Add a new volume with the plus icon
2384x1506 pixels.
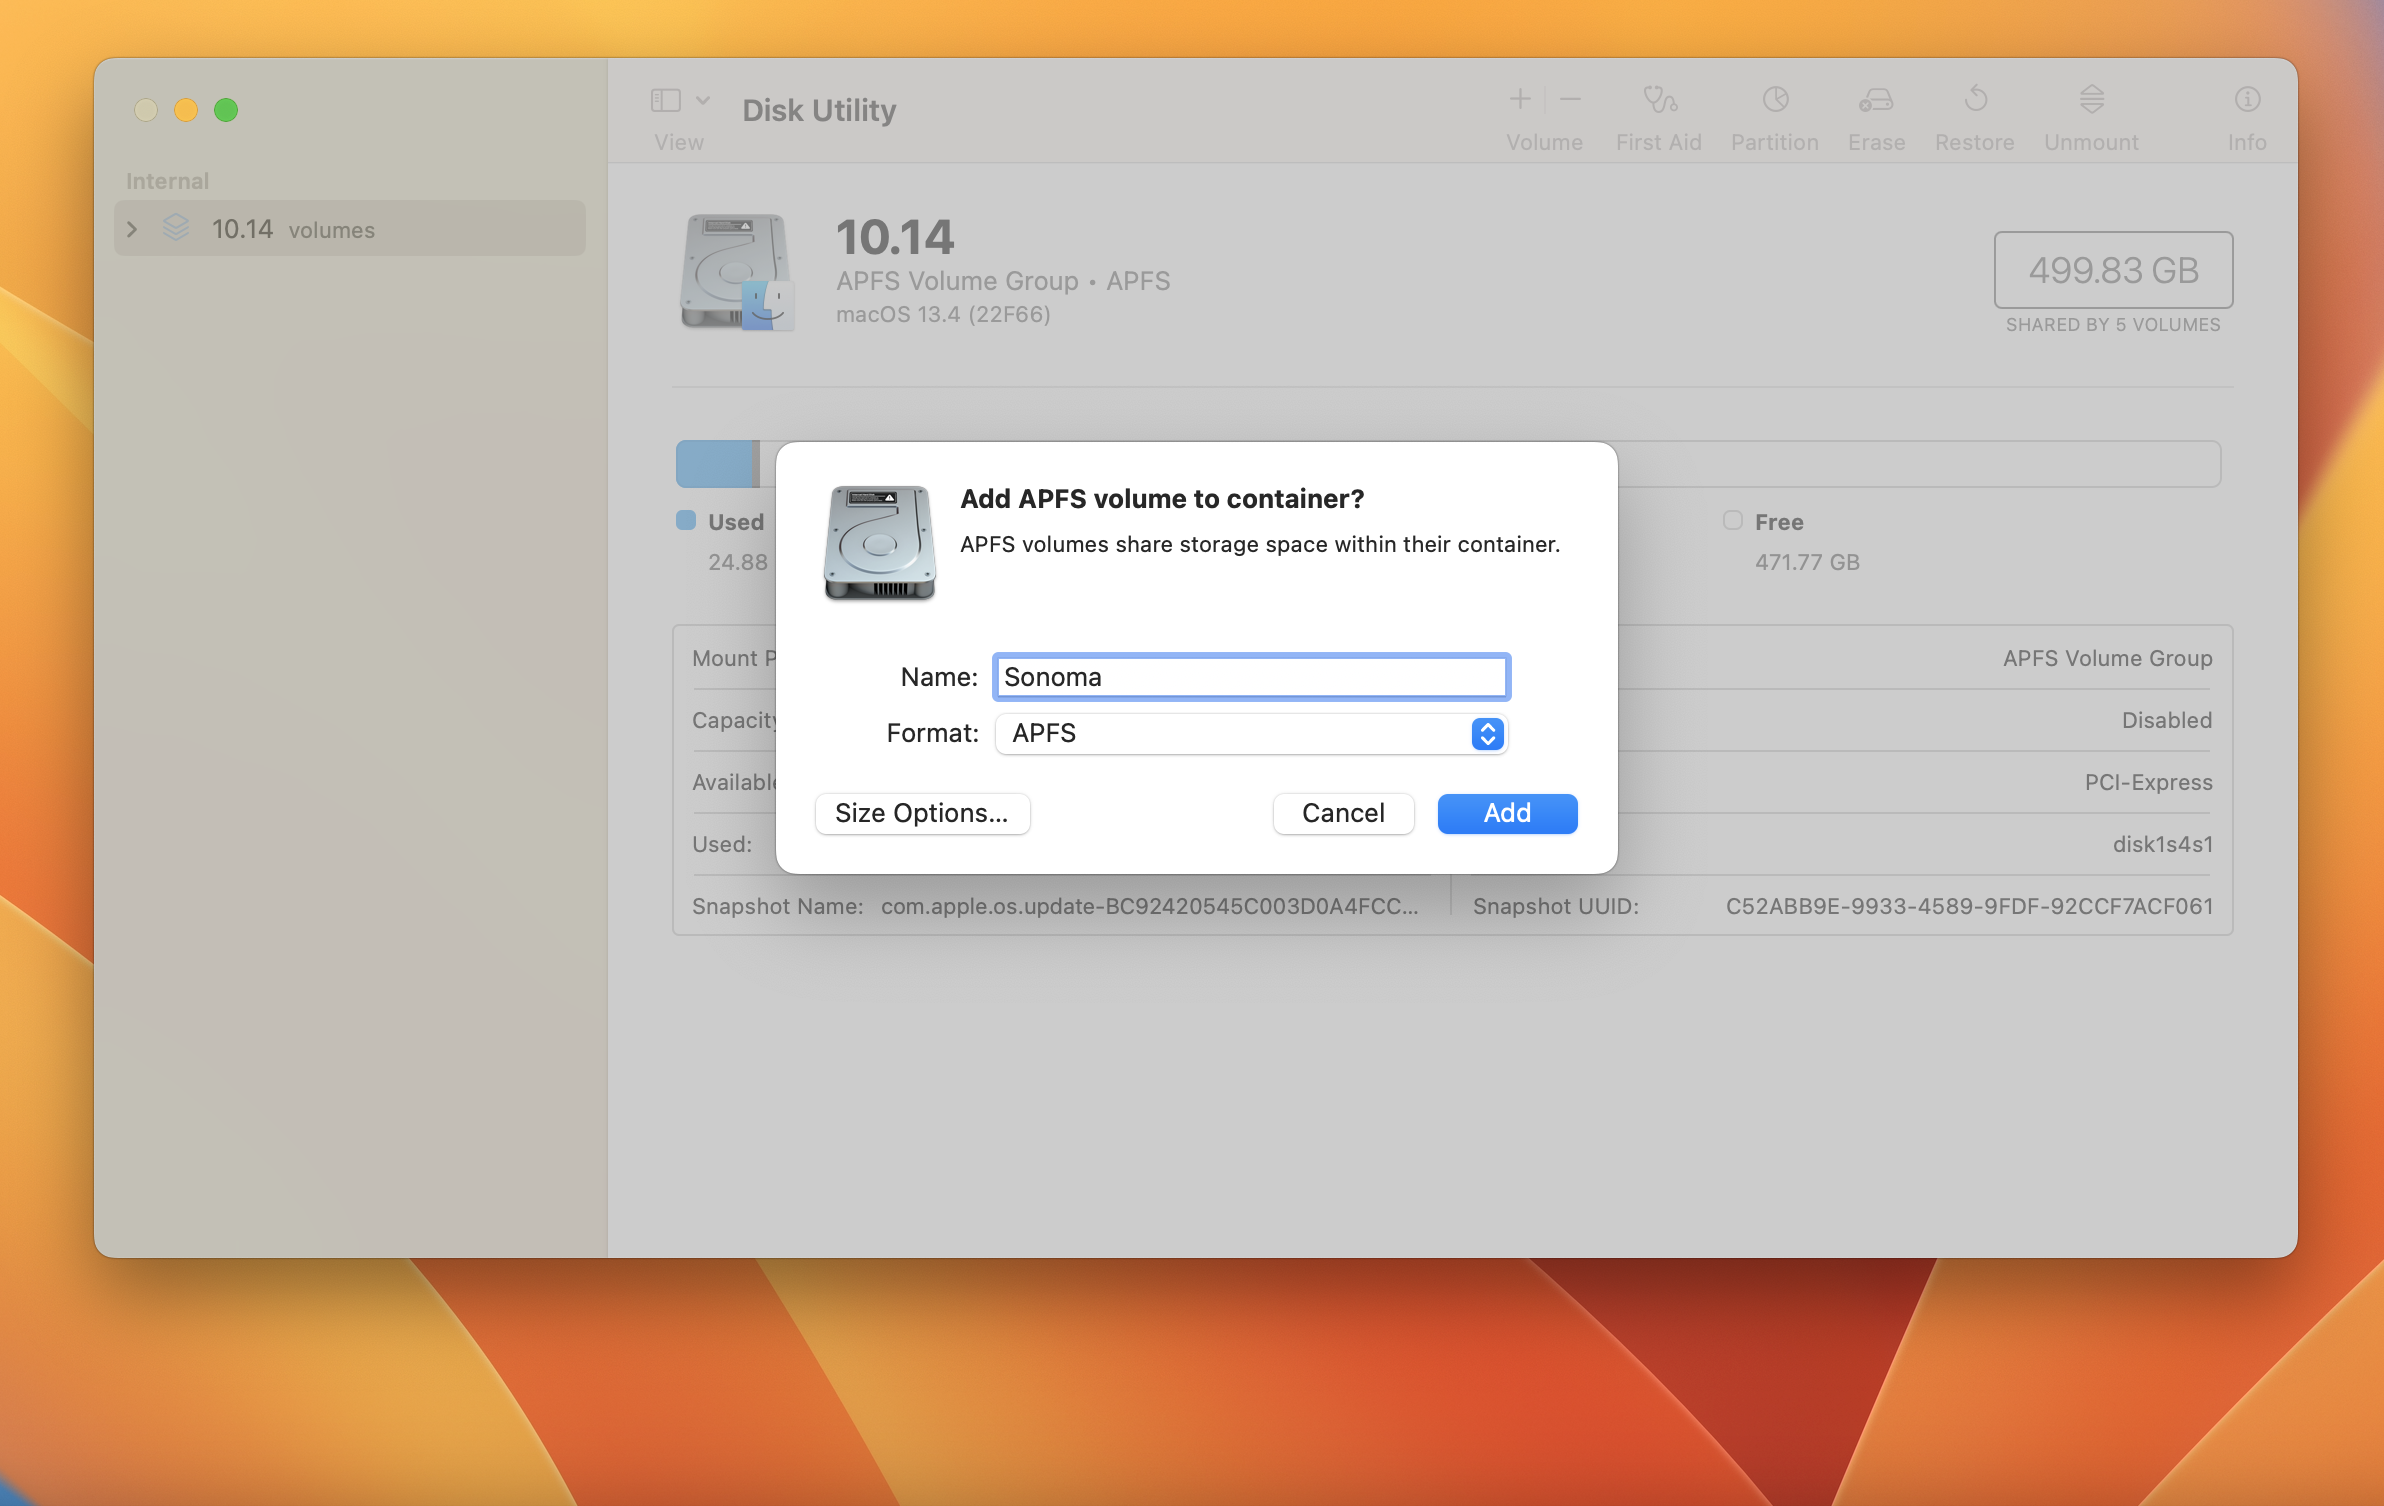1518,98
